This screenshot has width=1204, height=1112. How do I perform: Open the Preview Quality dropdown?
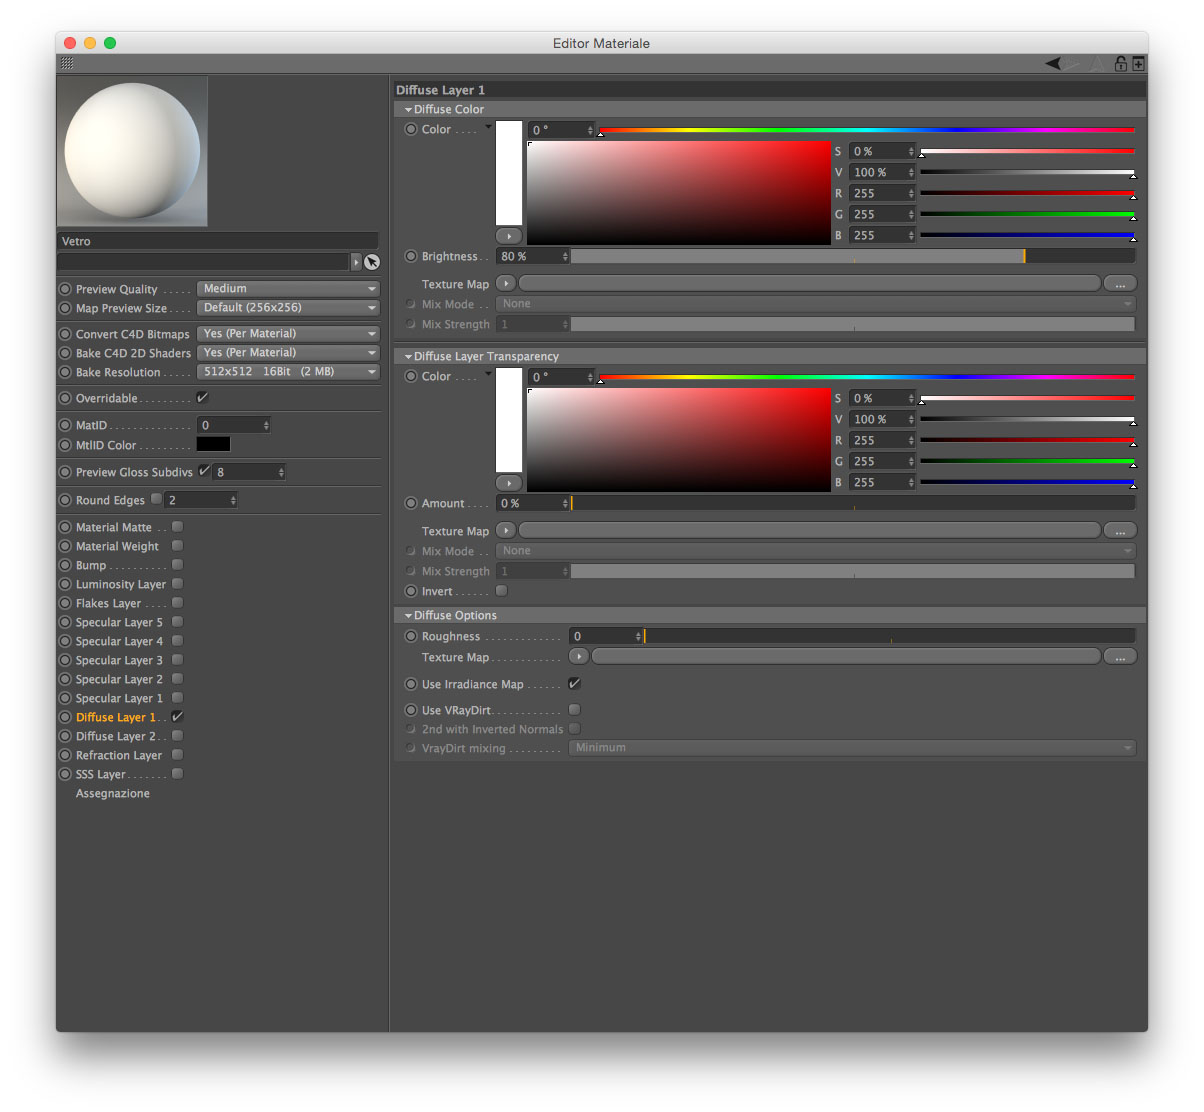pyautogui.click(x=288, y=288)
